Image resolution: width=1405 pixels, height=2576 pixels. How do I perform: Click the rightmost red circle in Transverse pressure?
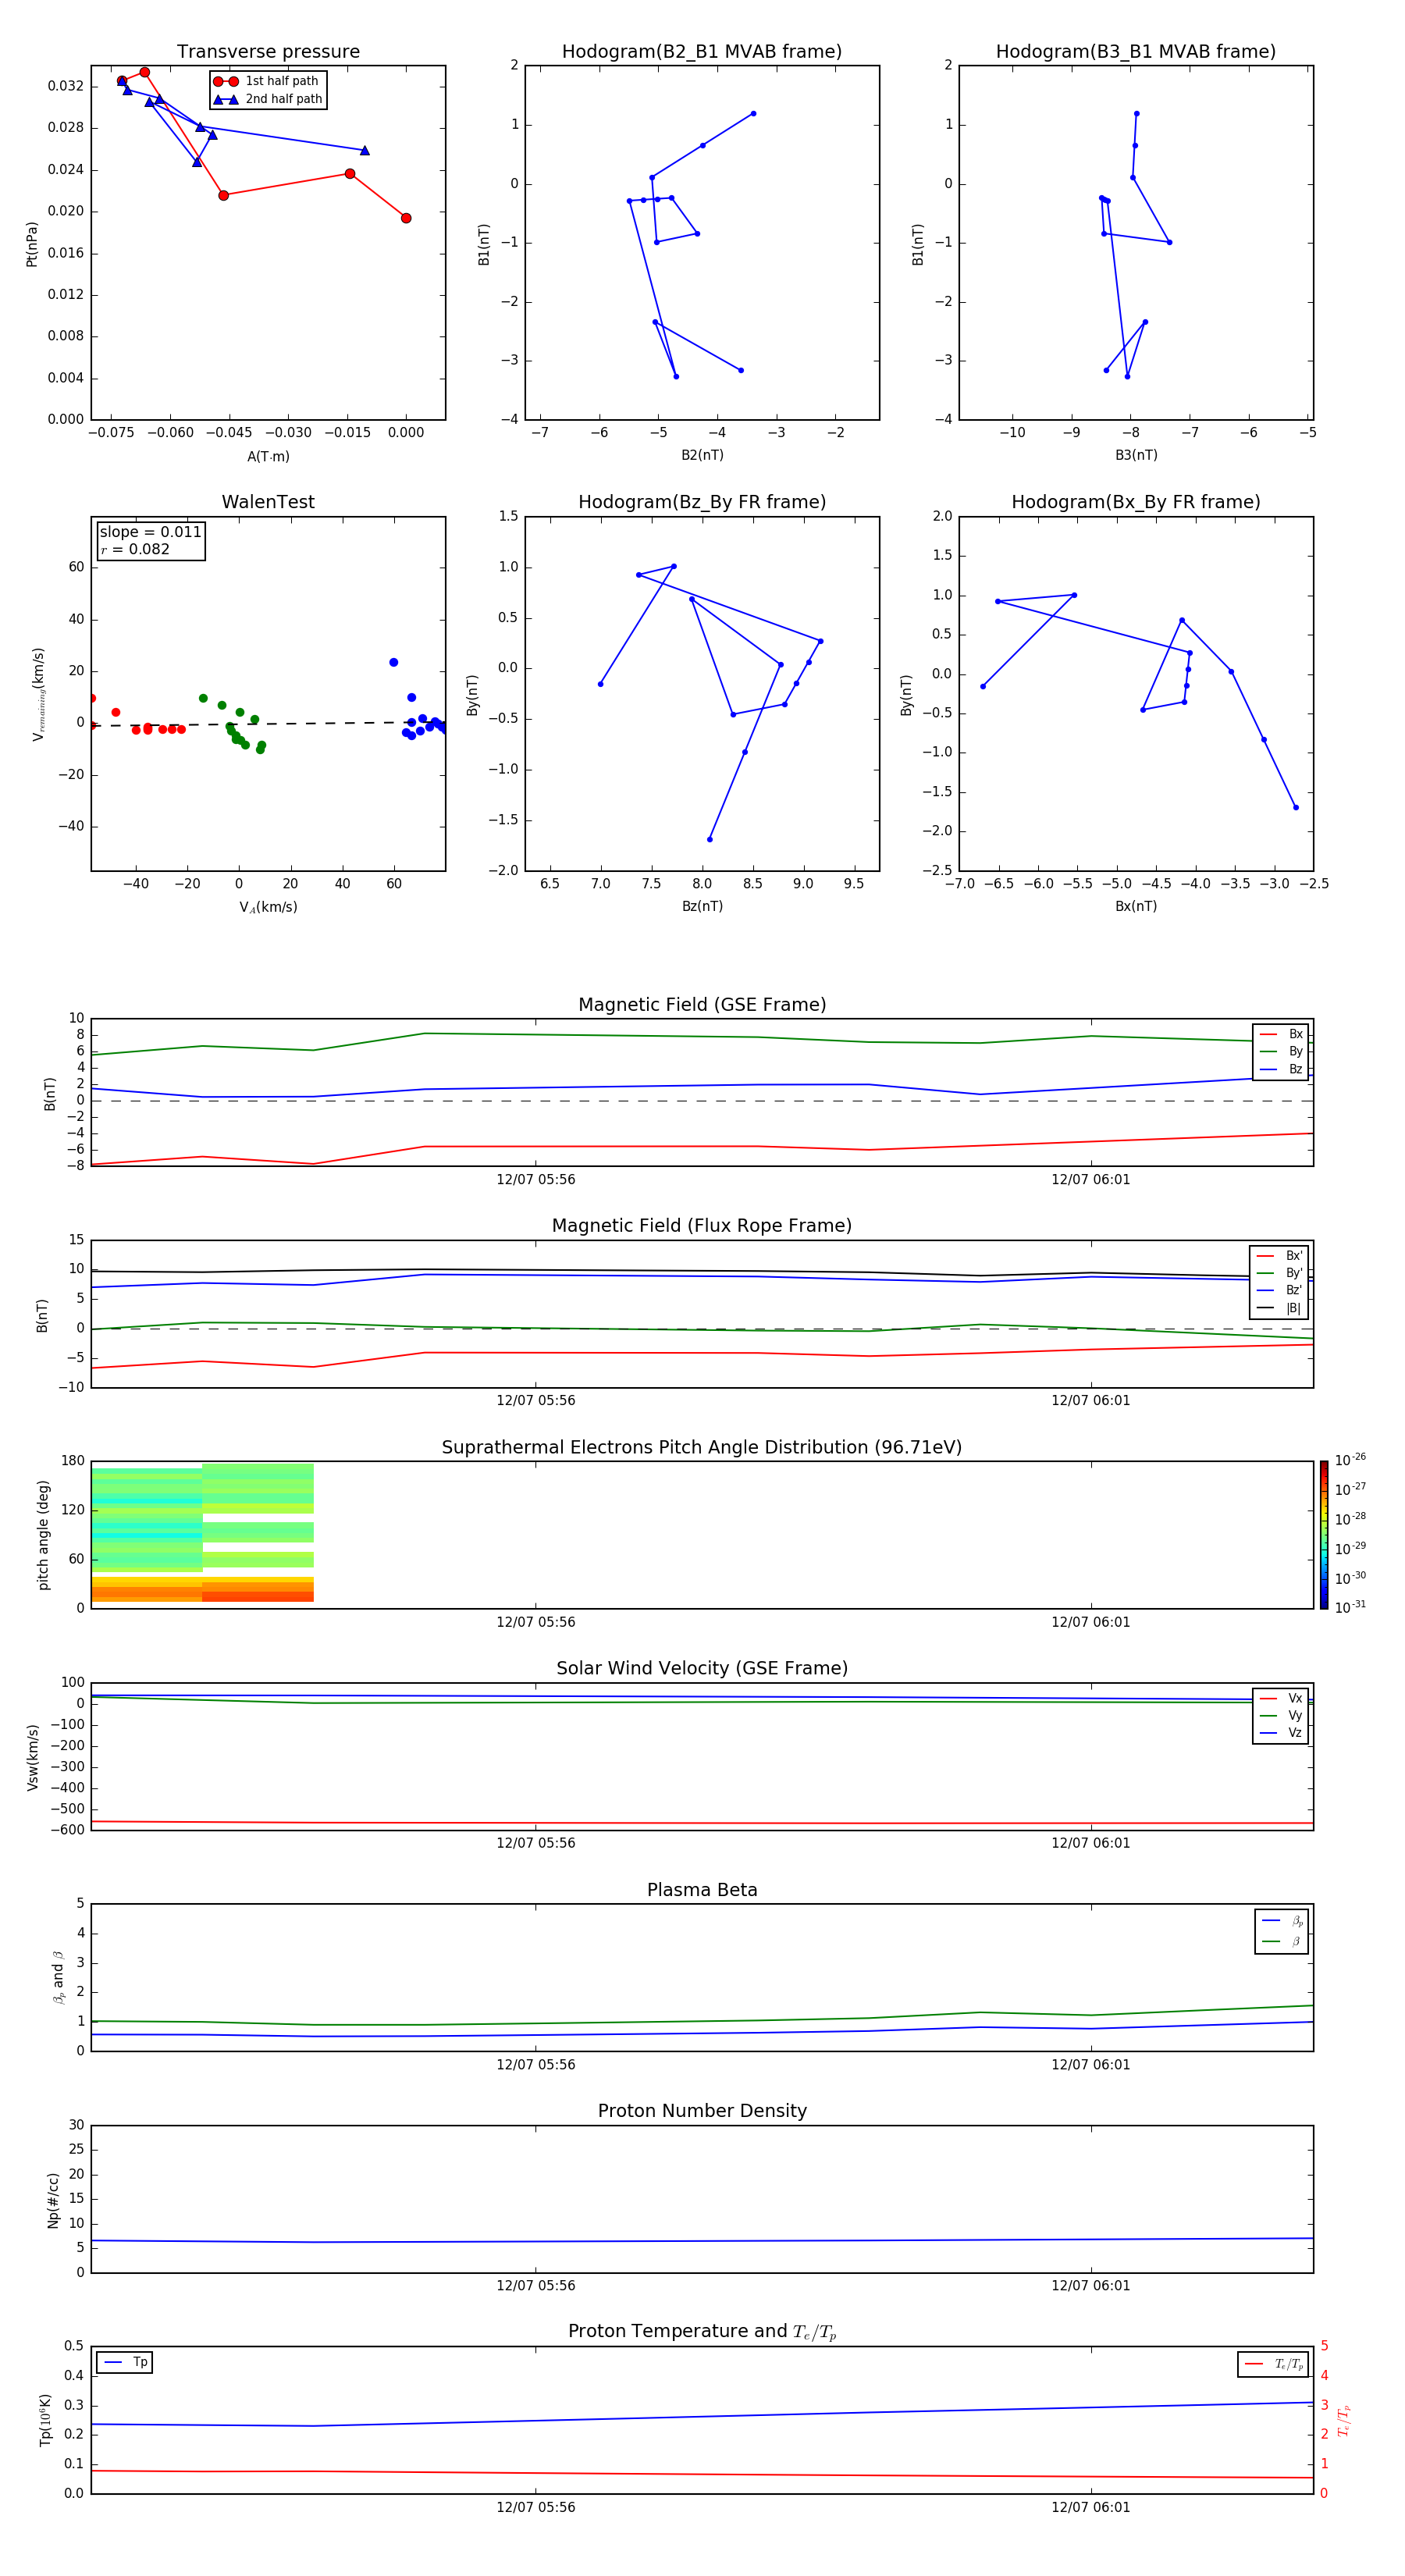click(x=406, y=218)
